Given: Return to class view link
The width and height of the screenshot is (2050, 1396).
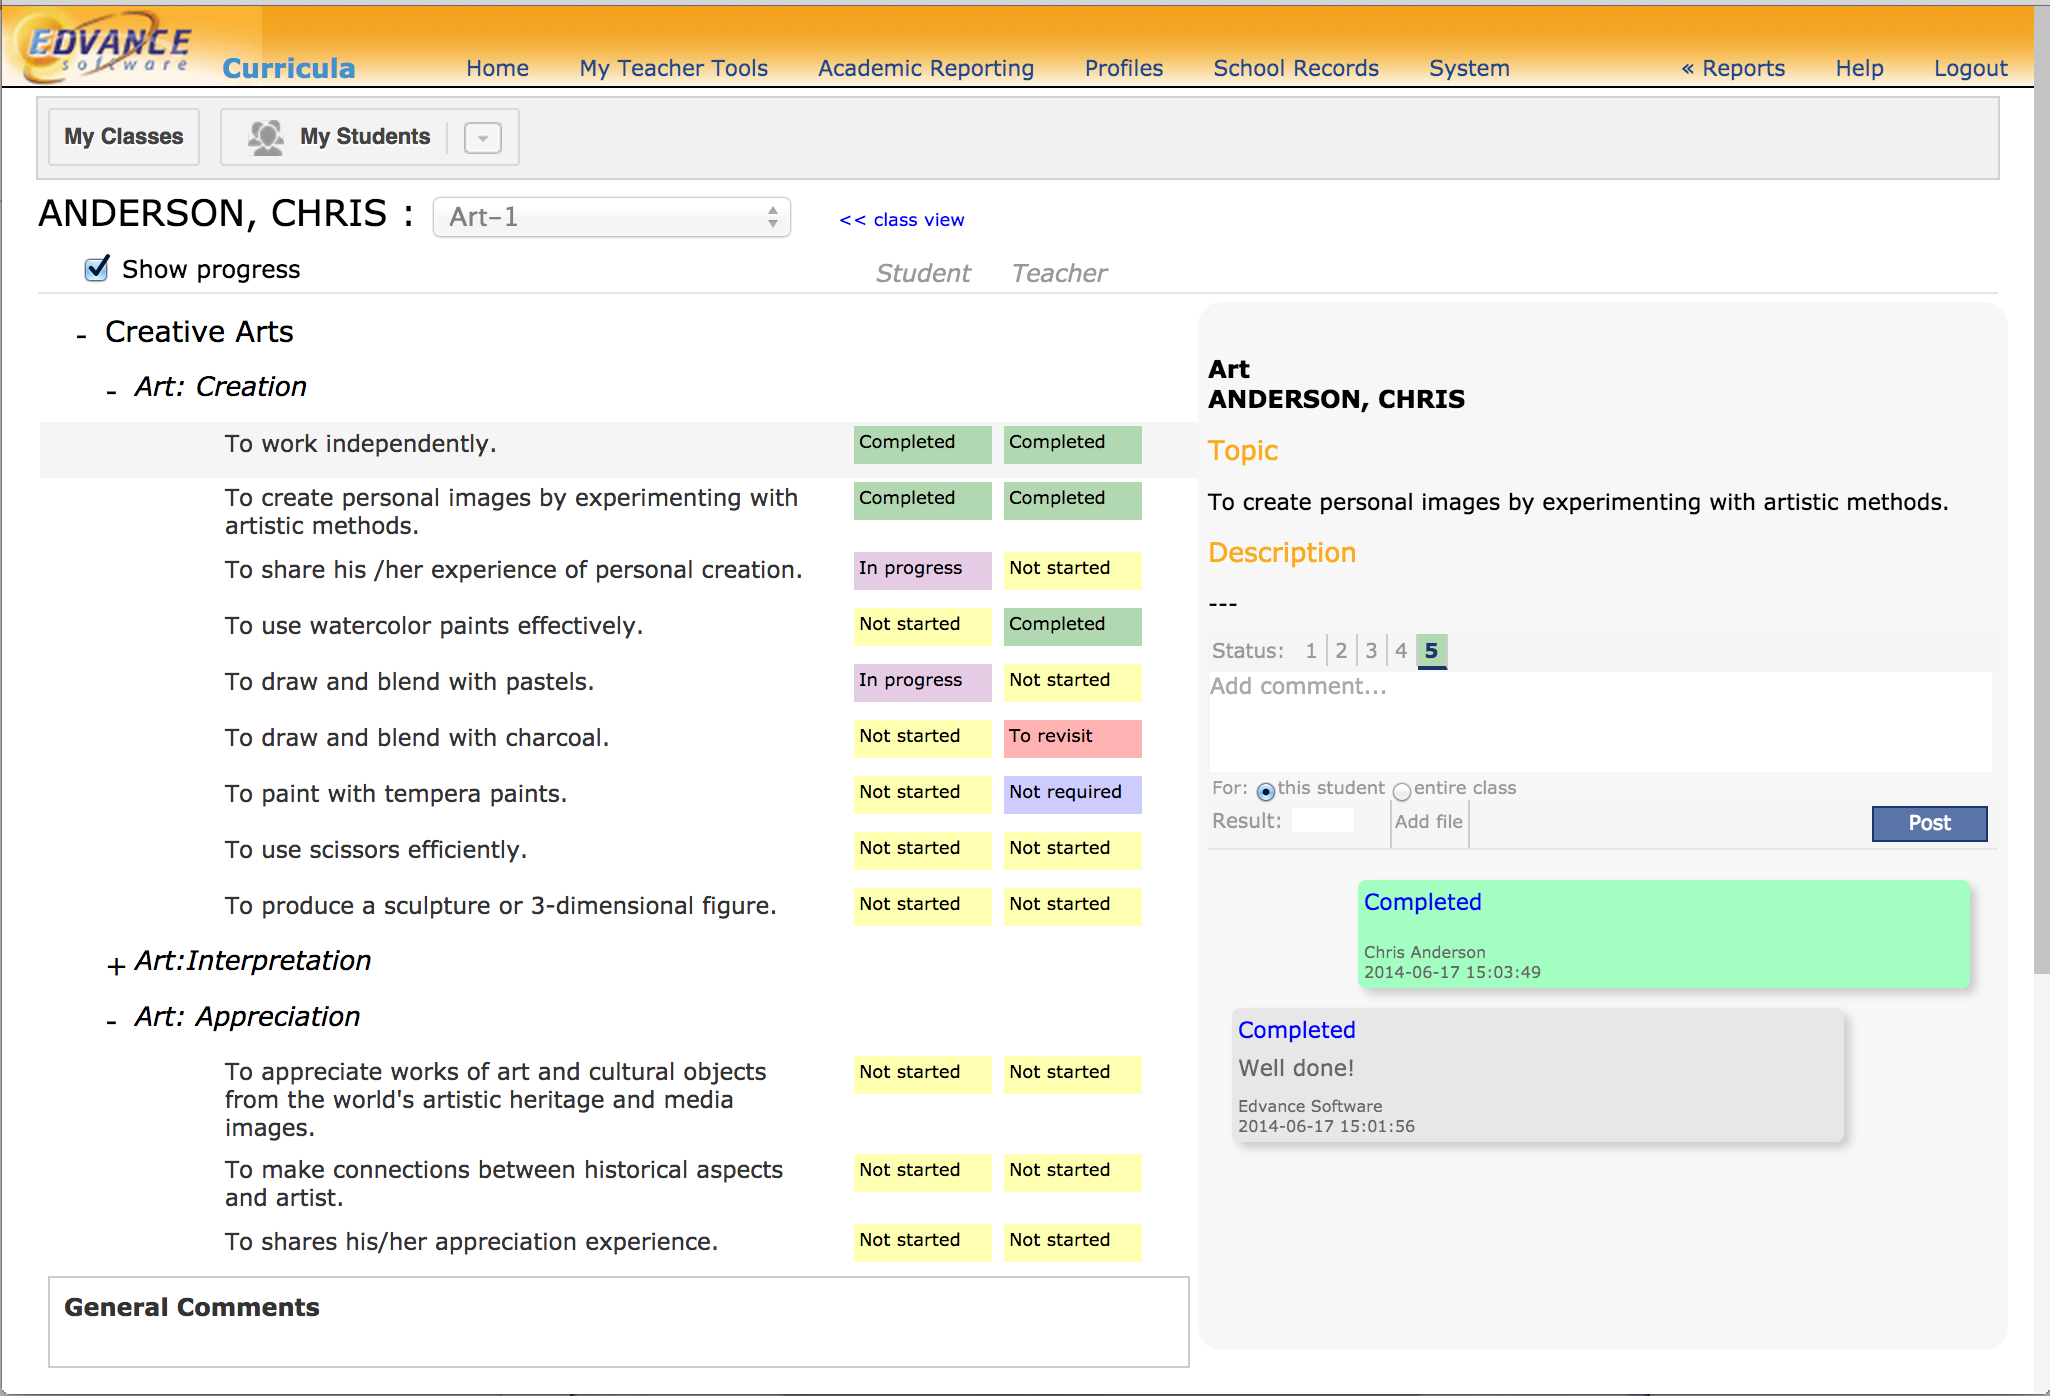Looking at the screenshot, I should click(902, 220).
